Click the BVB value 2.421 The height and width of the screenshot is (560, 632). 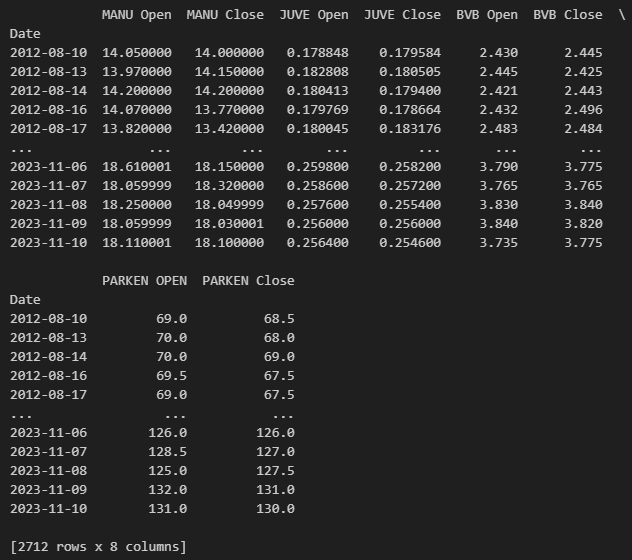499,91
